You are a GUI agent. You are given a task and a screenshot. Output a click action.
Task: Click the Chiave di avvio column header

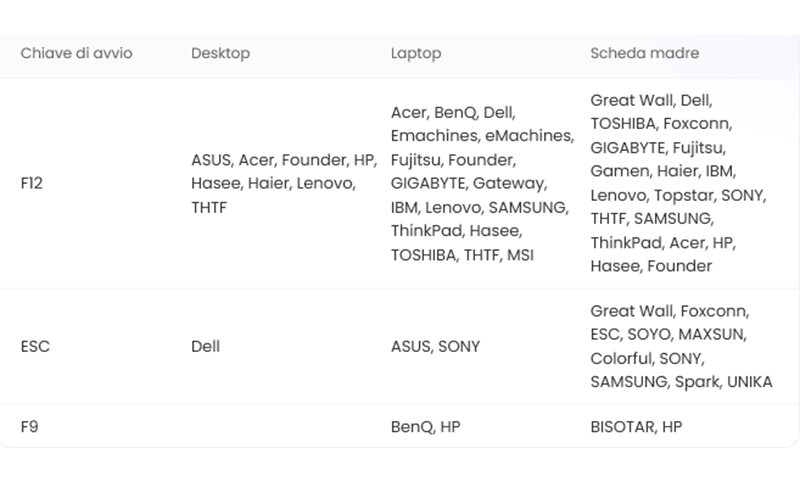click(77, 53)
